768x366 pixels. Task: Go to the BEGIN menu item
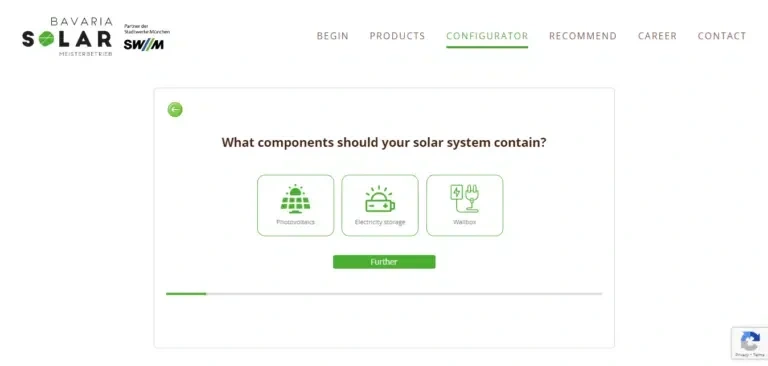(x=333, y=36)
